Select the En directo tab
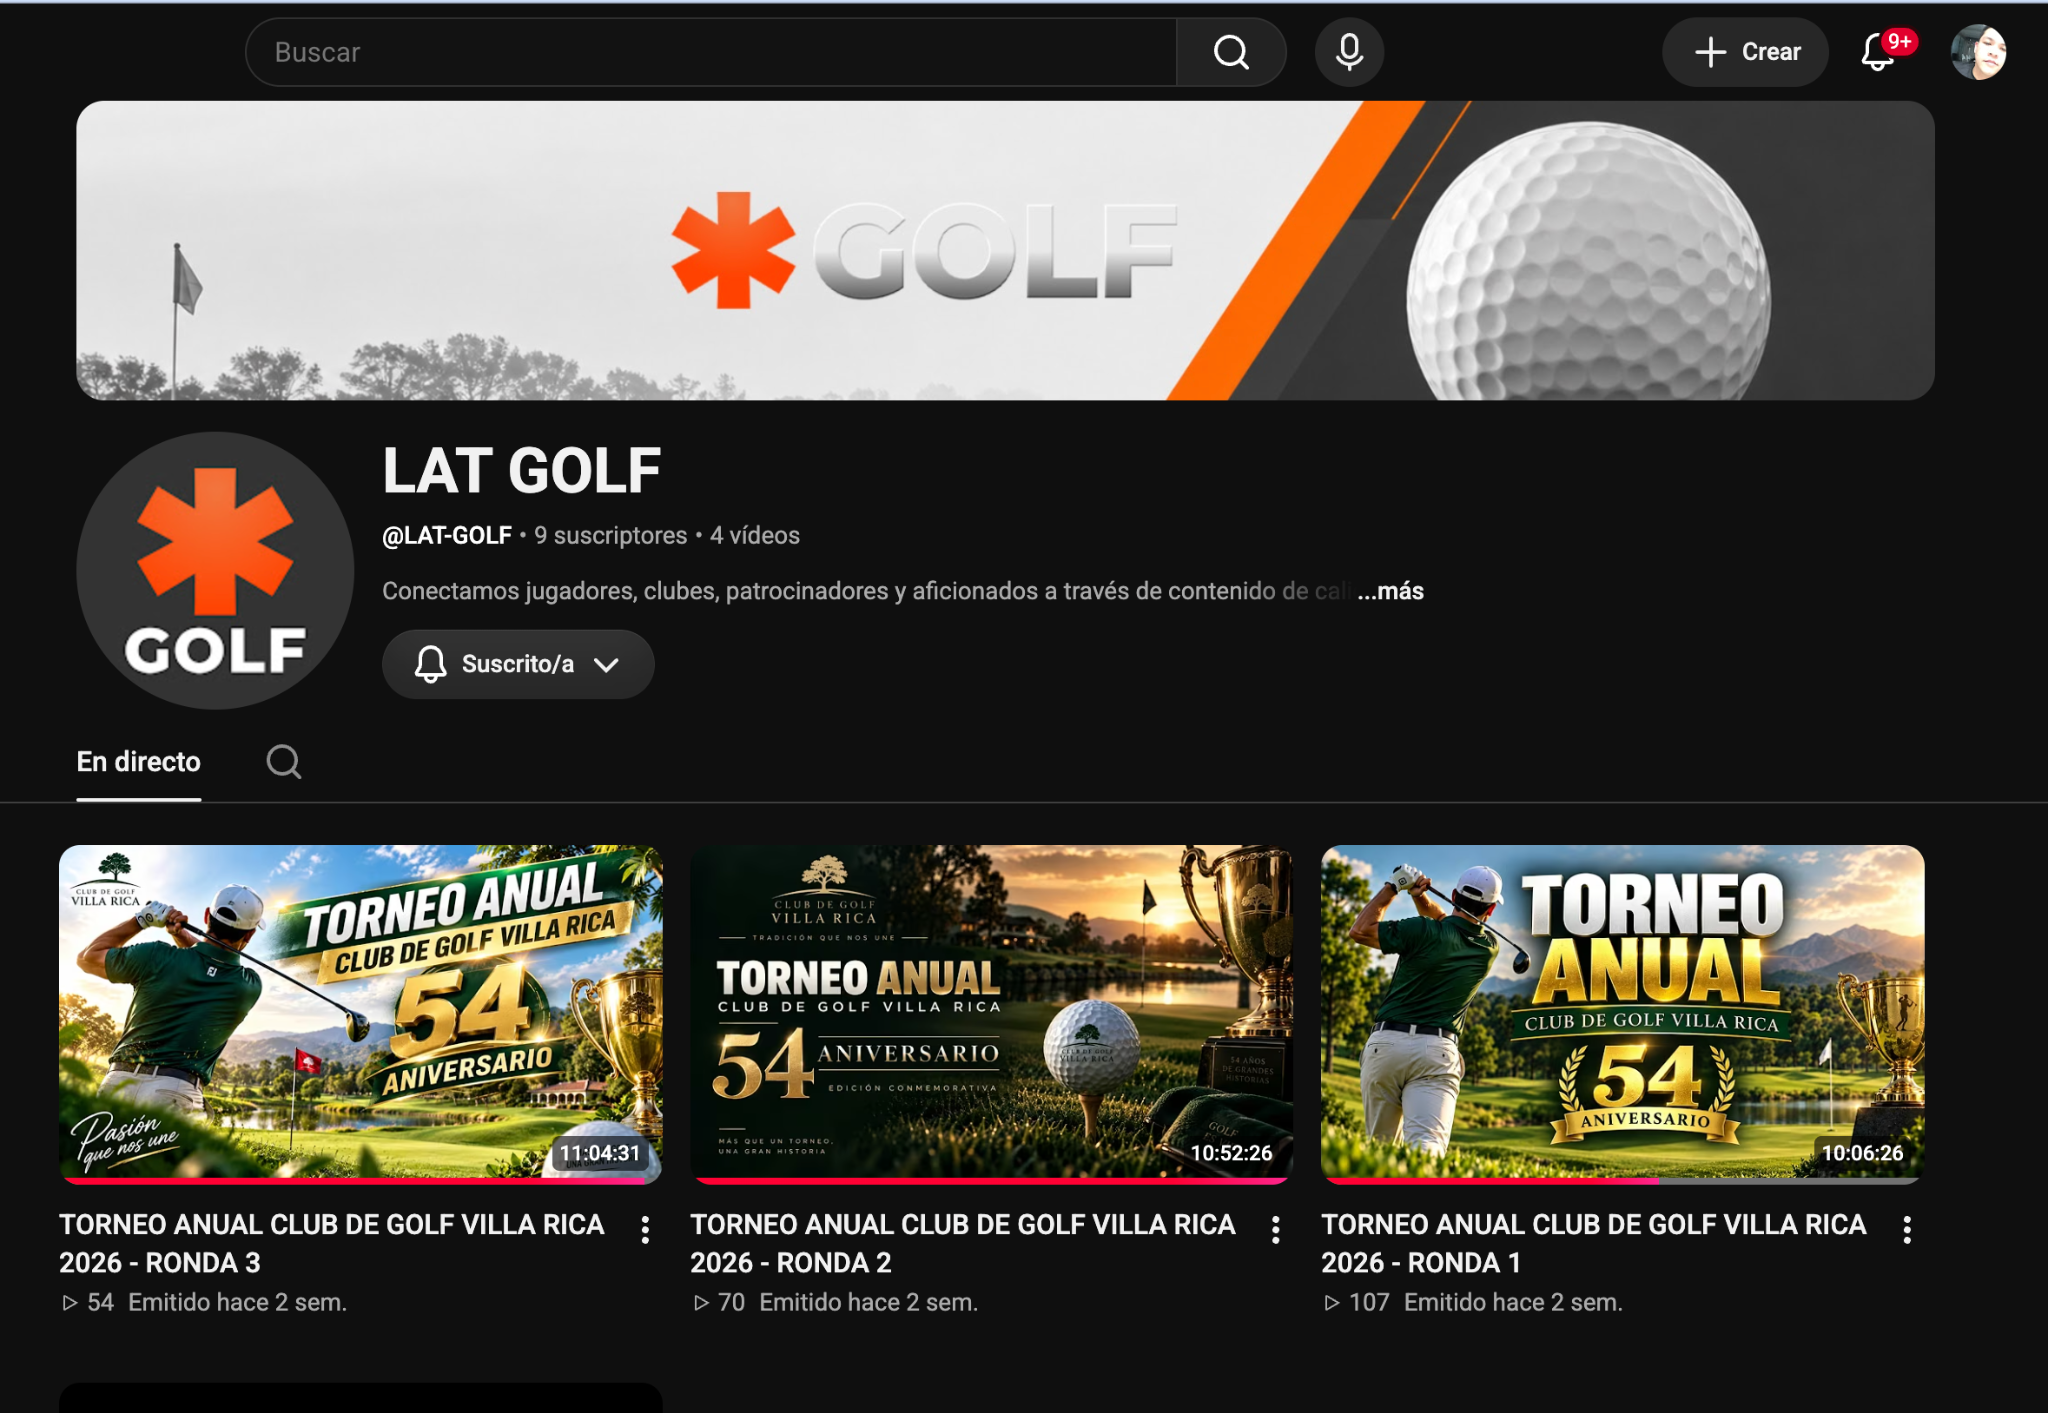The image size is (2048, 1413). coord(139,762)
